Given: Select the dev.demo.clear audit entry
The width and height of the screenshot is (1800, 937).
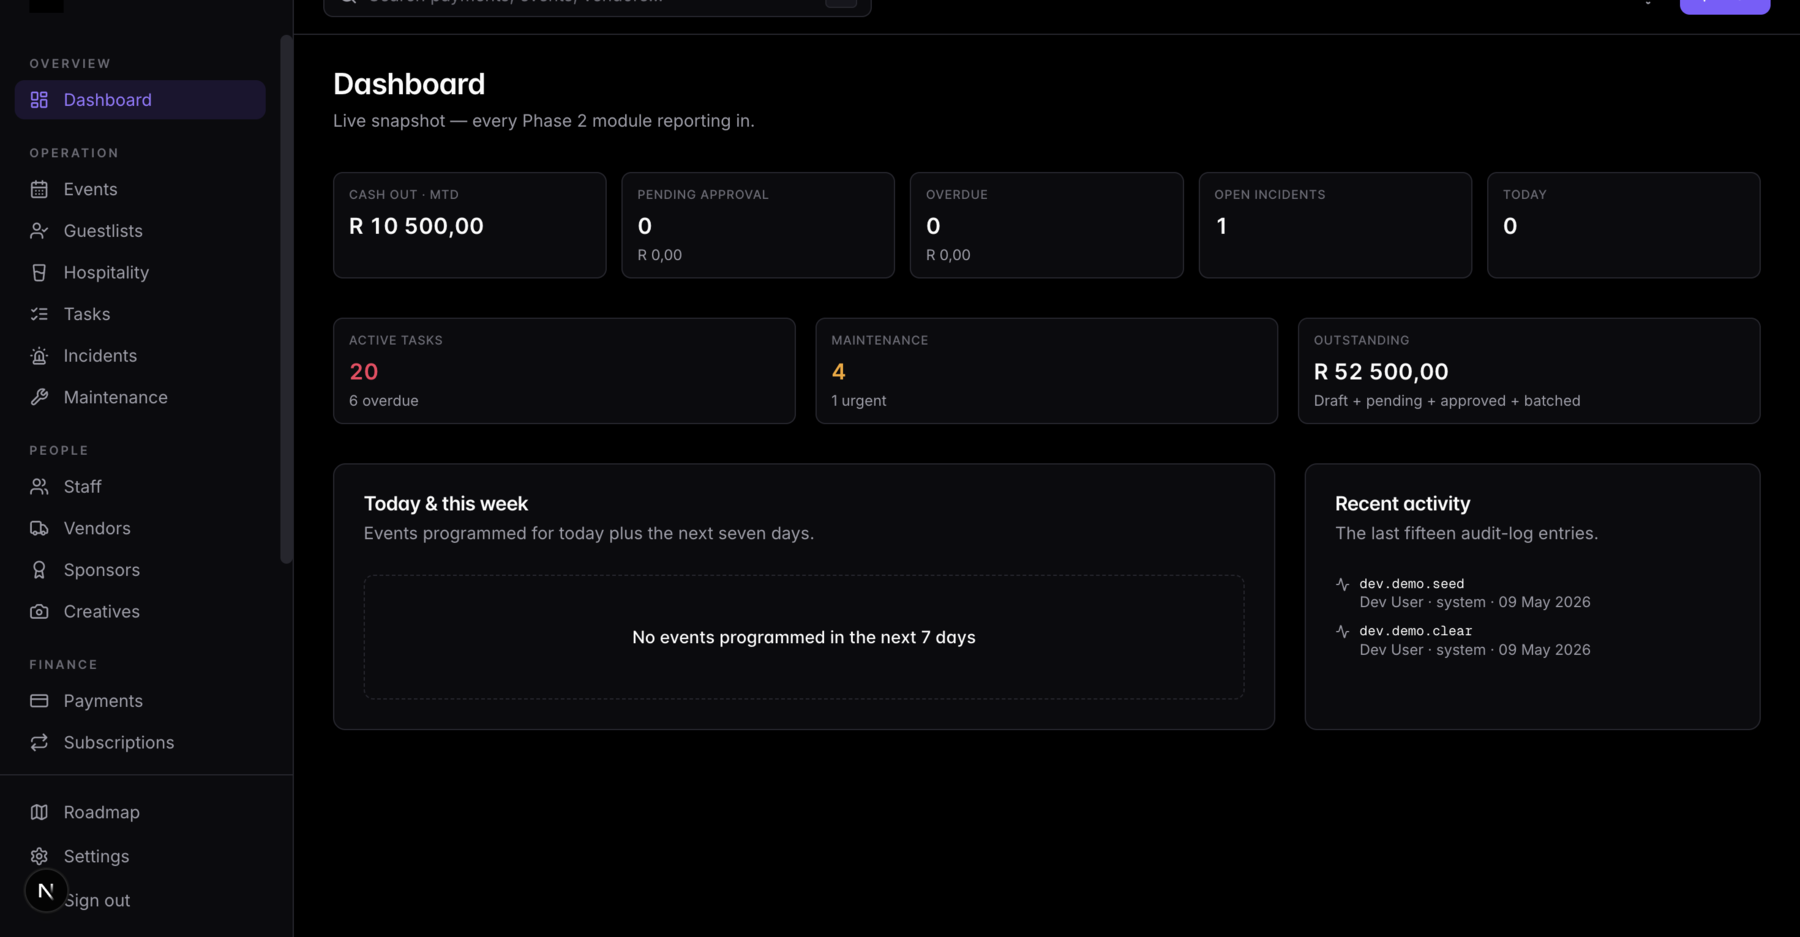Looking at the screenshot, I should pyautogui.click(x=1532, y=640).
